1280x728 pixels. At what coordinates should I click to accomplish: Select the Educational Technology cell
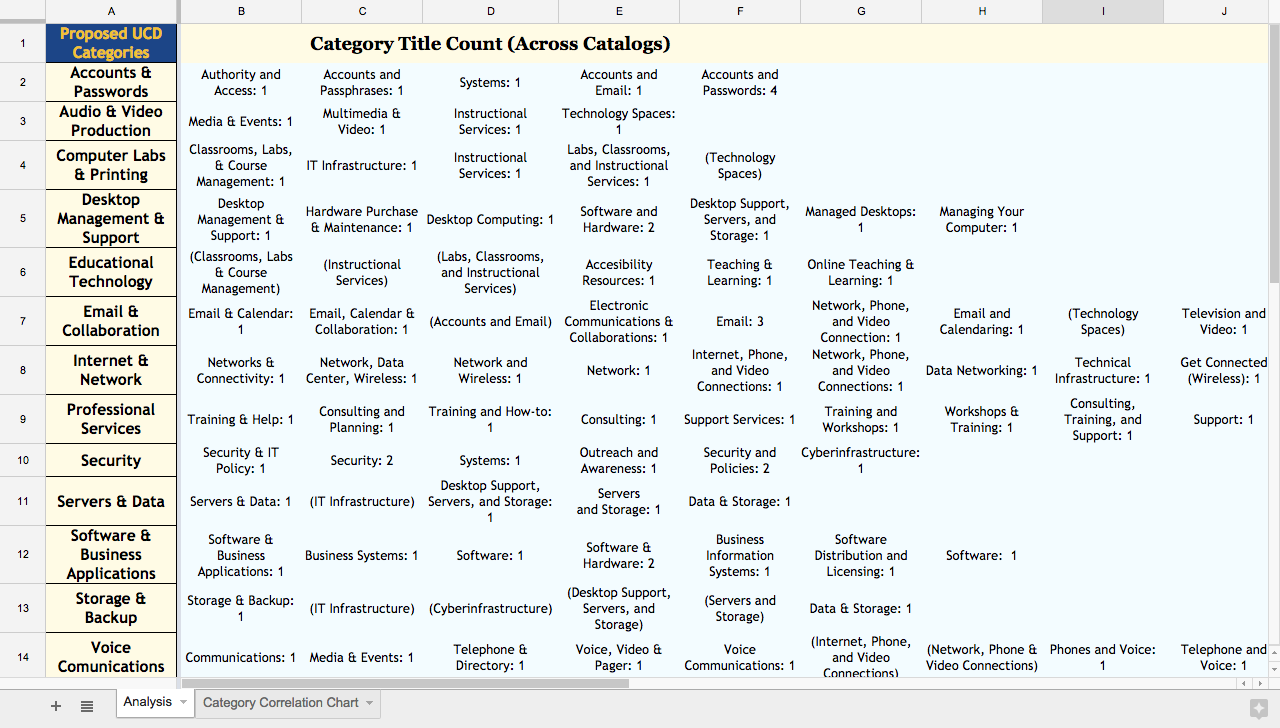tap(111, 272)
